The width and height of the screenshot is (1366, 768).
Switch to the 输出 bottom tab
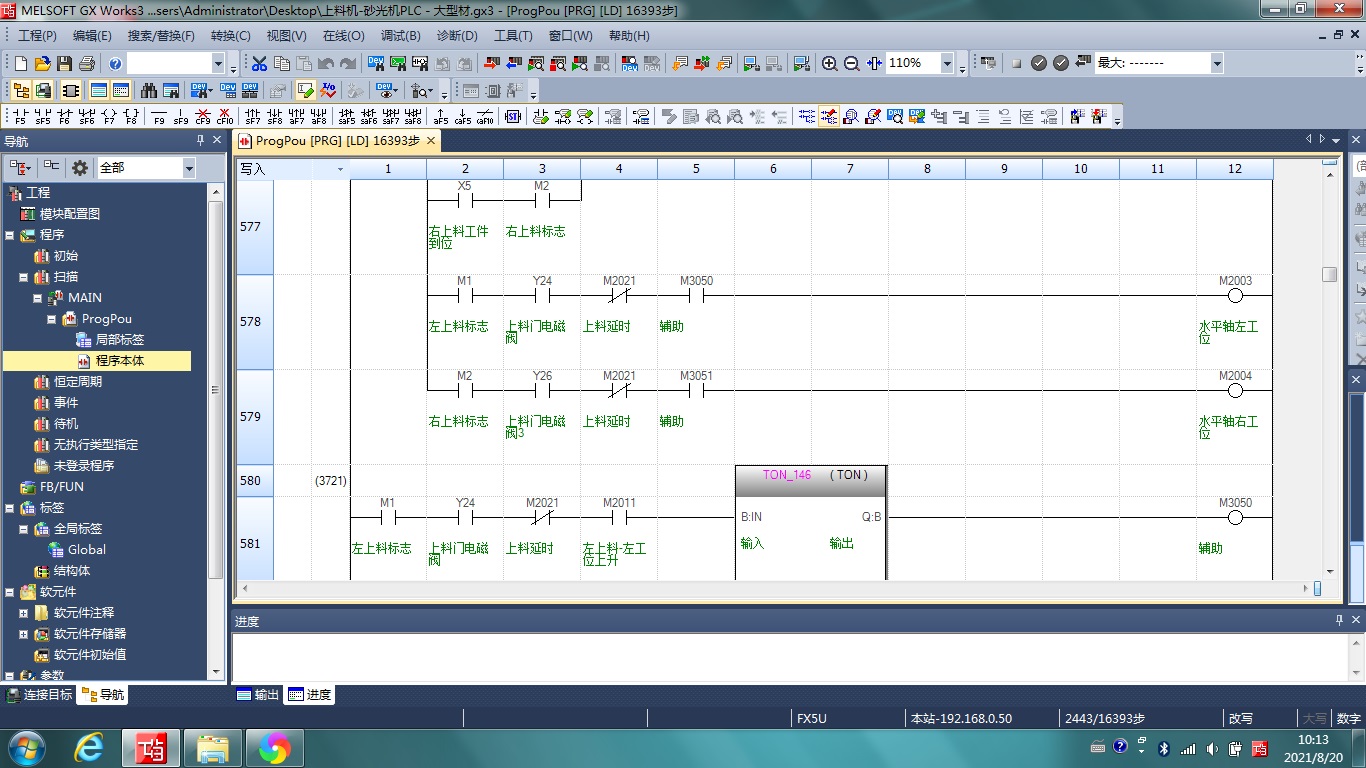point(257,695)
